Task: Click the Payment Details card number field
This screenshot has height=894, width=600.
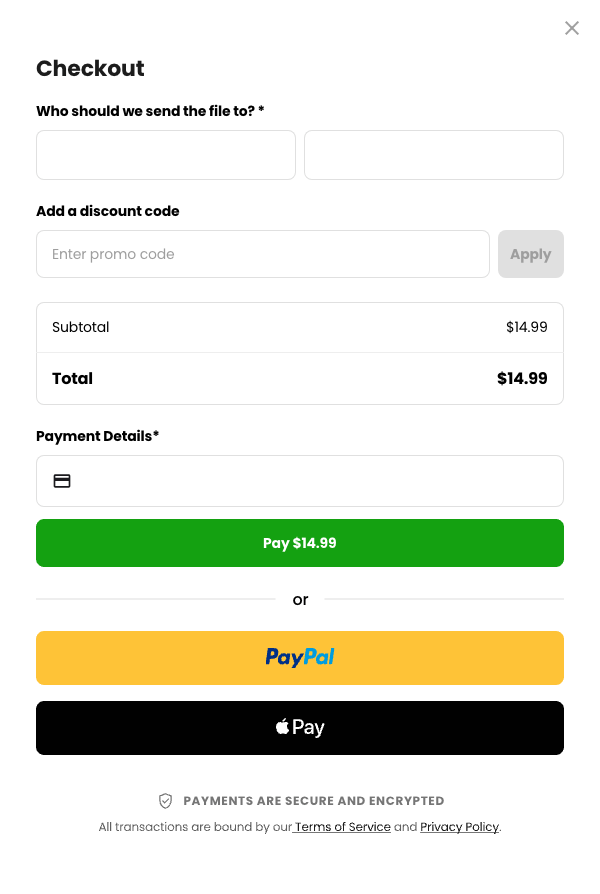Action: tap(300, 480)
